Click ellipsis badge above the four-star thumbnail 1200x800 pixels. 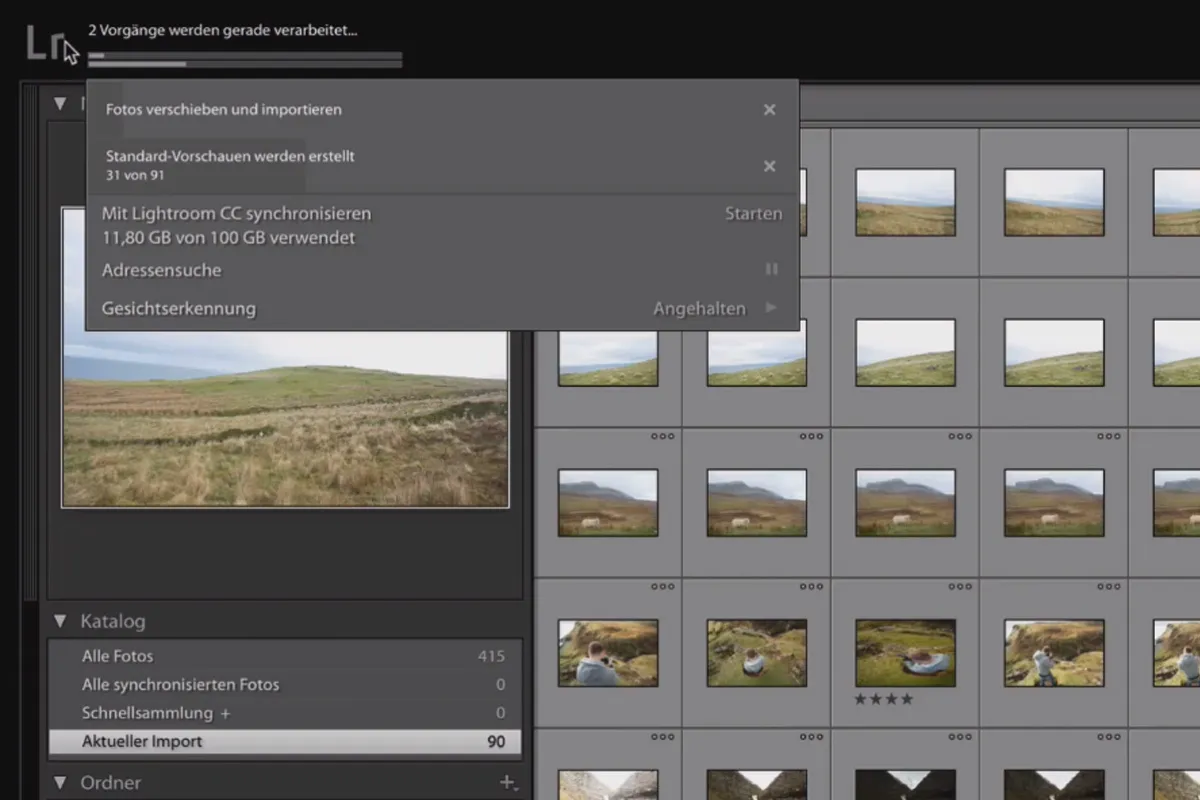click(960, 586)
